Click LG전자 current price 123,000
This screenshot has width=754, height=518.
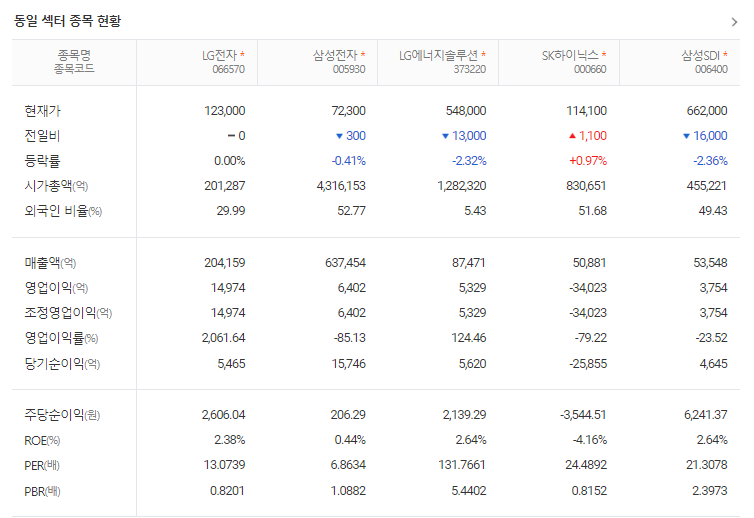click(x=225, y=111)
